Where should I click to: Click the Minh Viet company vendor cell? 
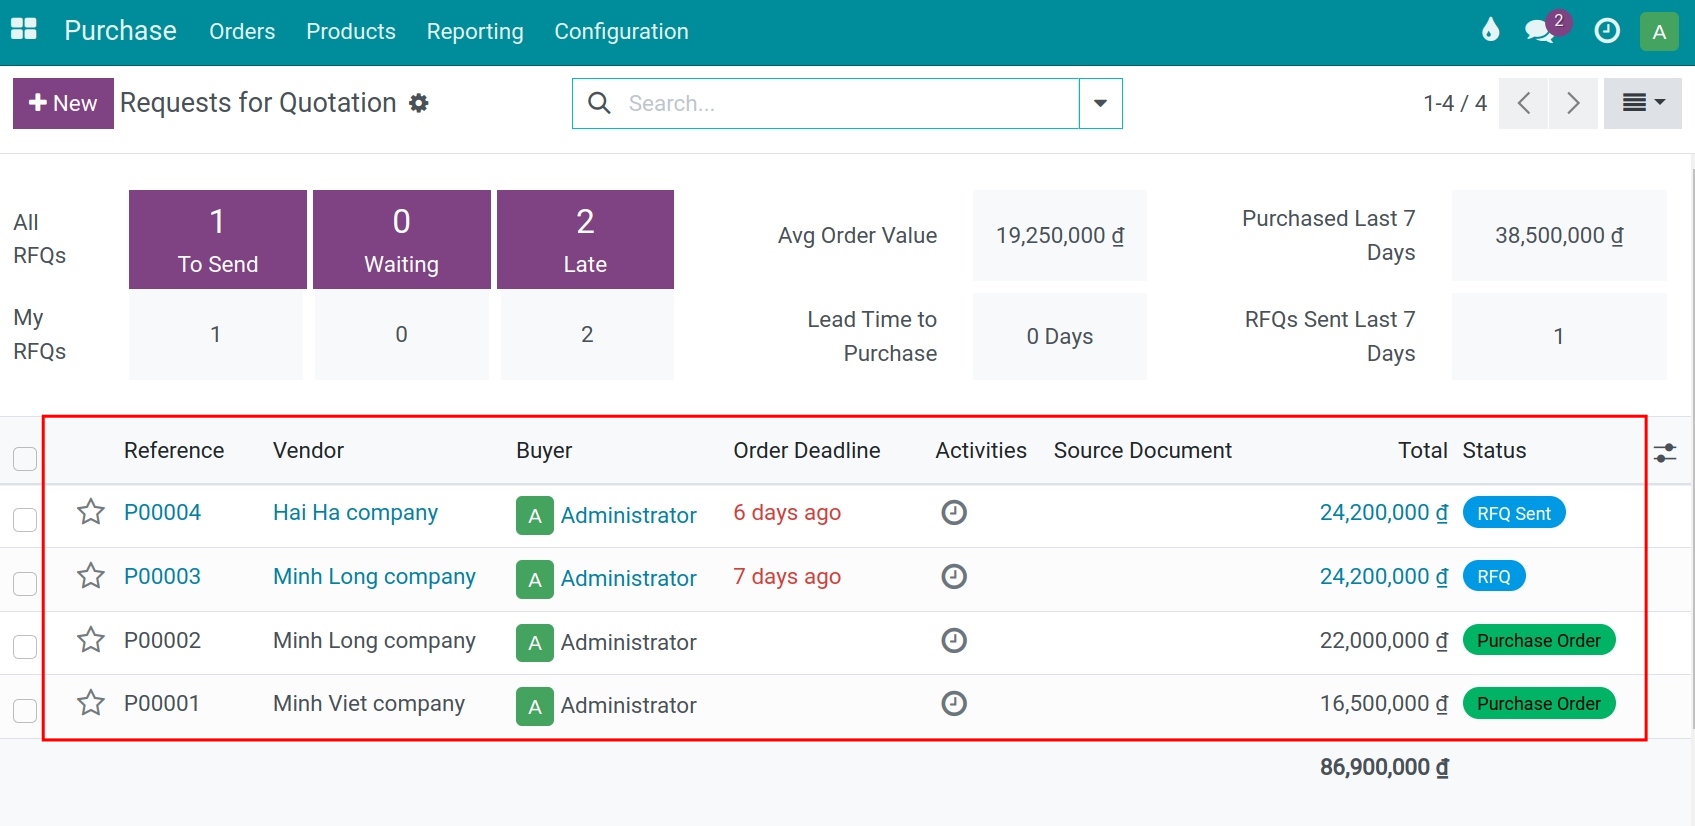[x=369, y=704]
